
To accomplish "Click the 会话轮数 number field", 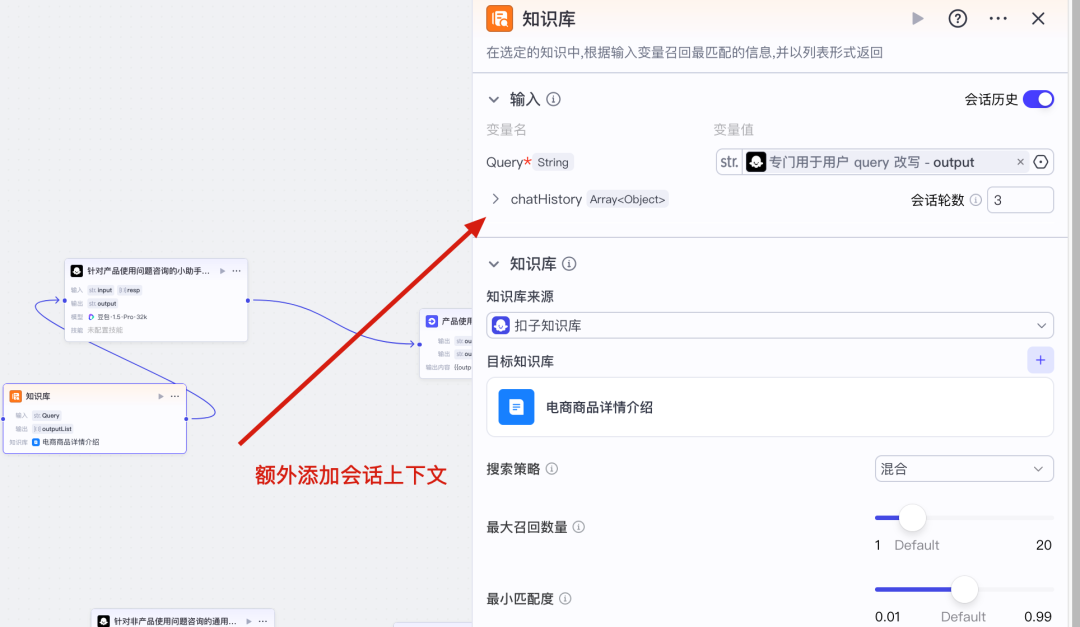I will coord(1020,200).
